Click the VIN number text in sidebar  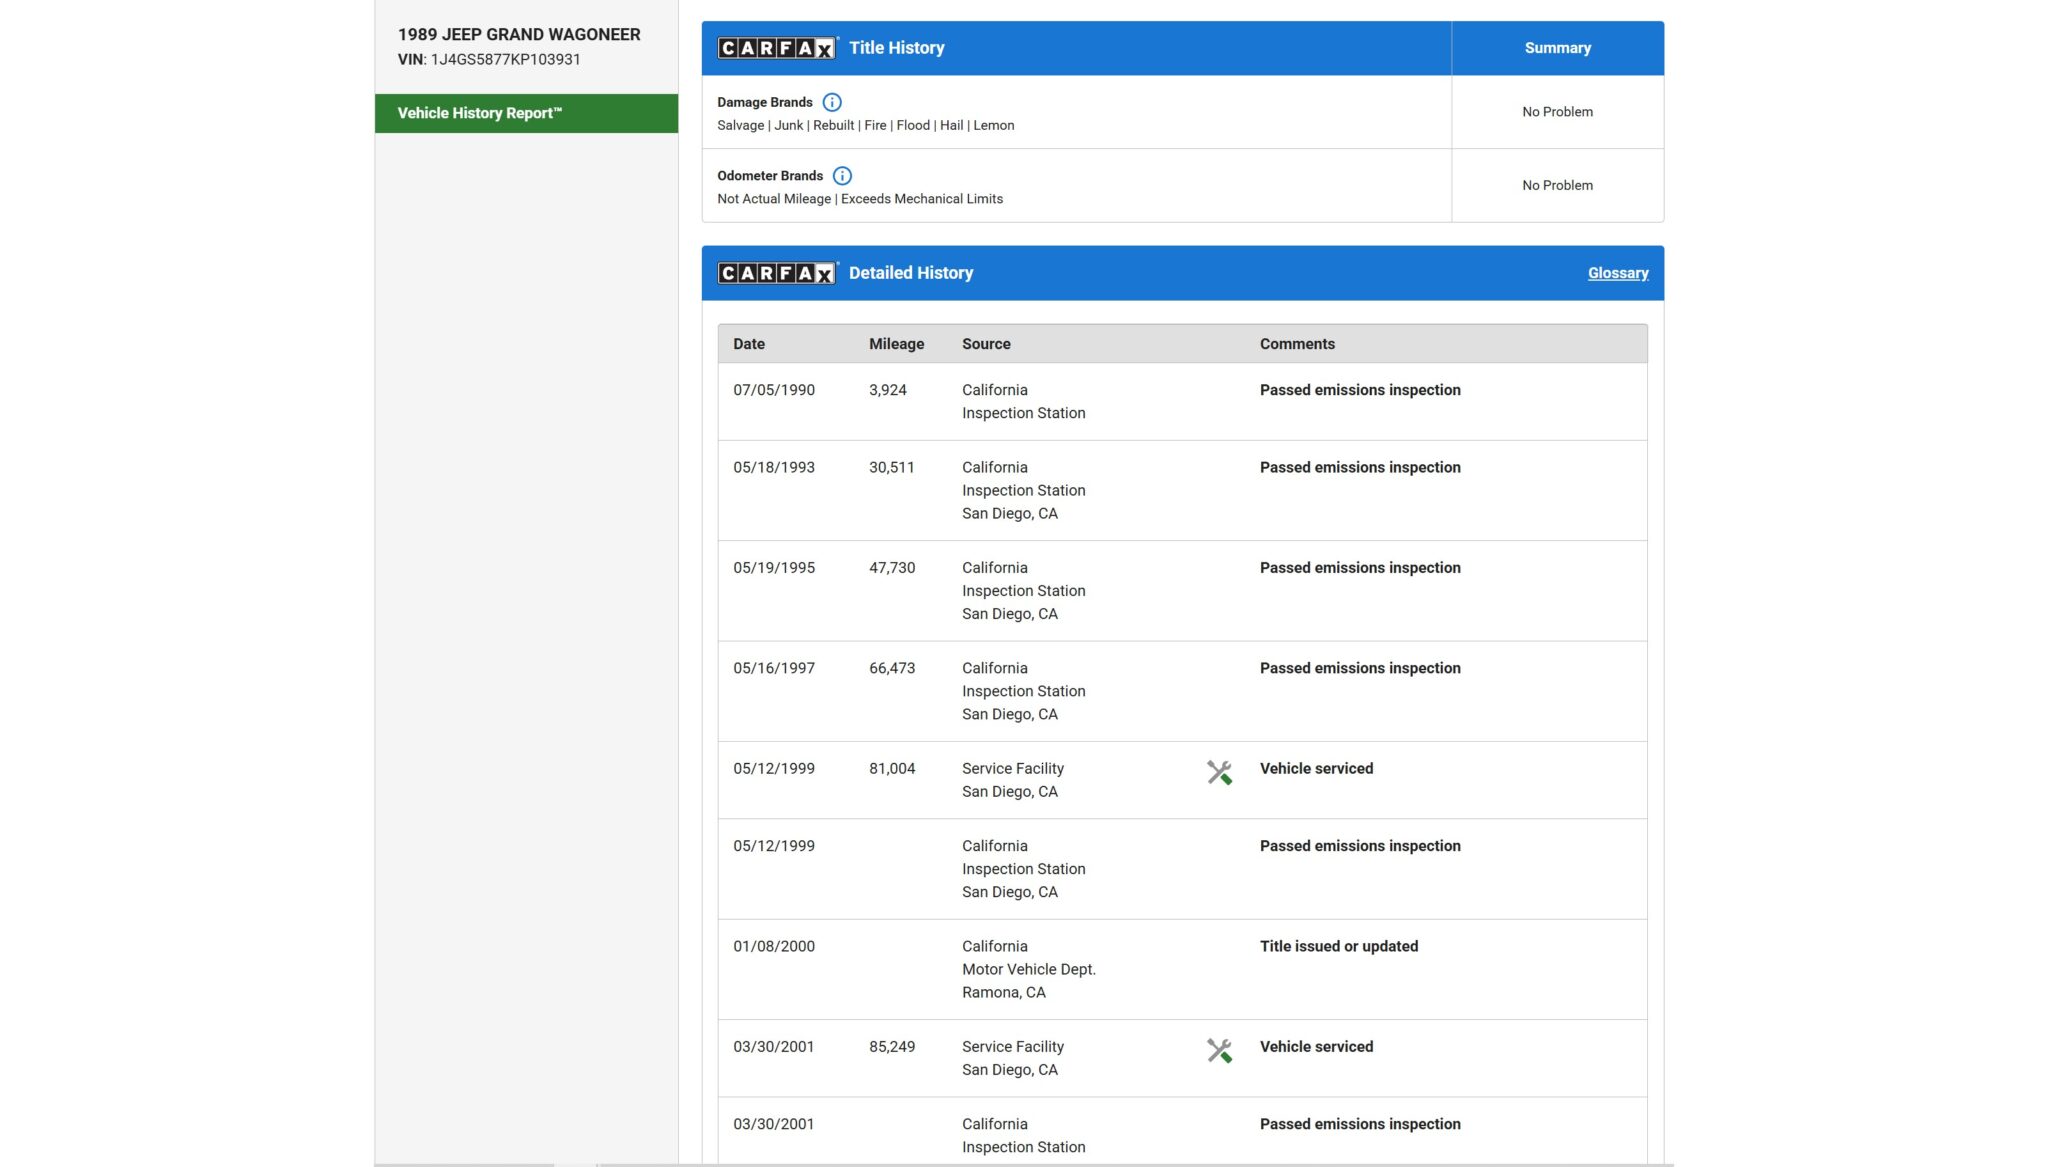point(505,59)
